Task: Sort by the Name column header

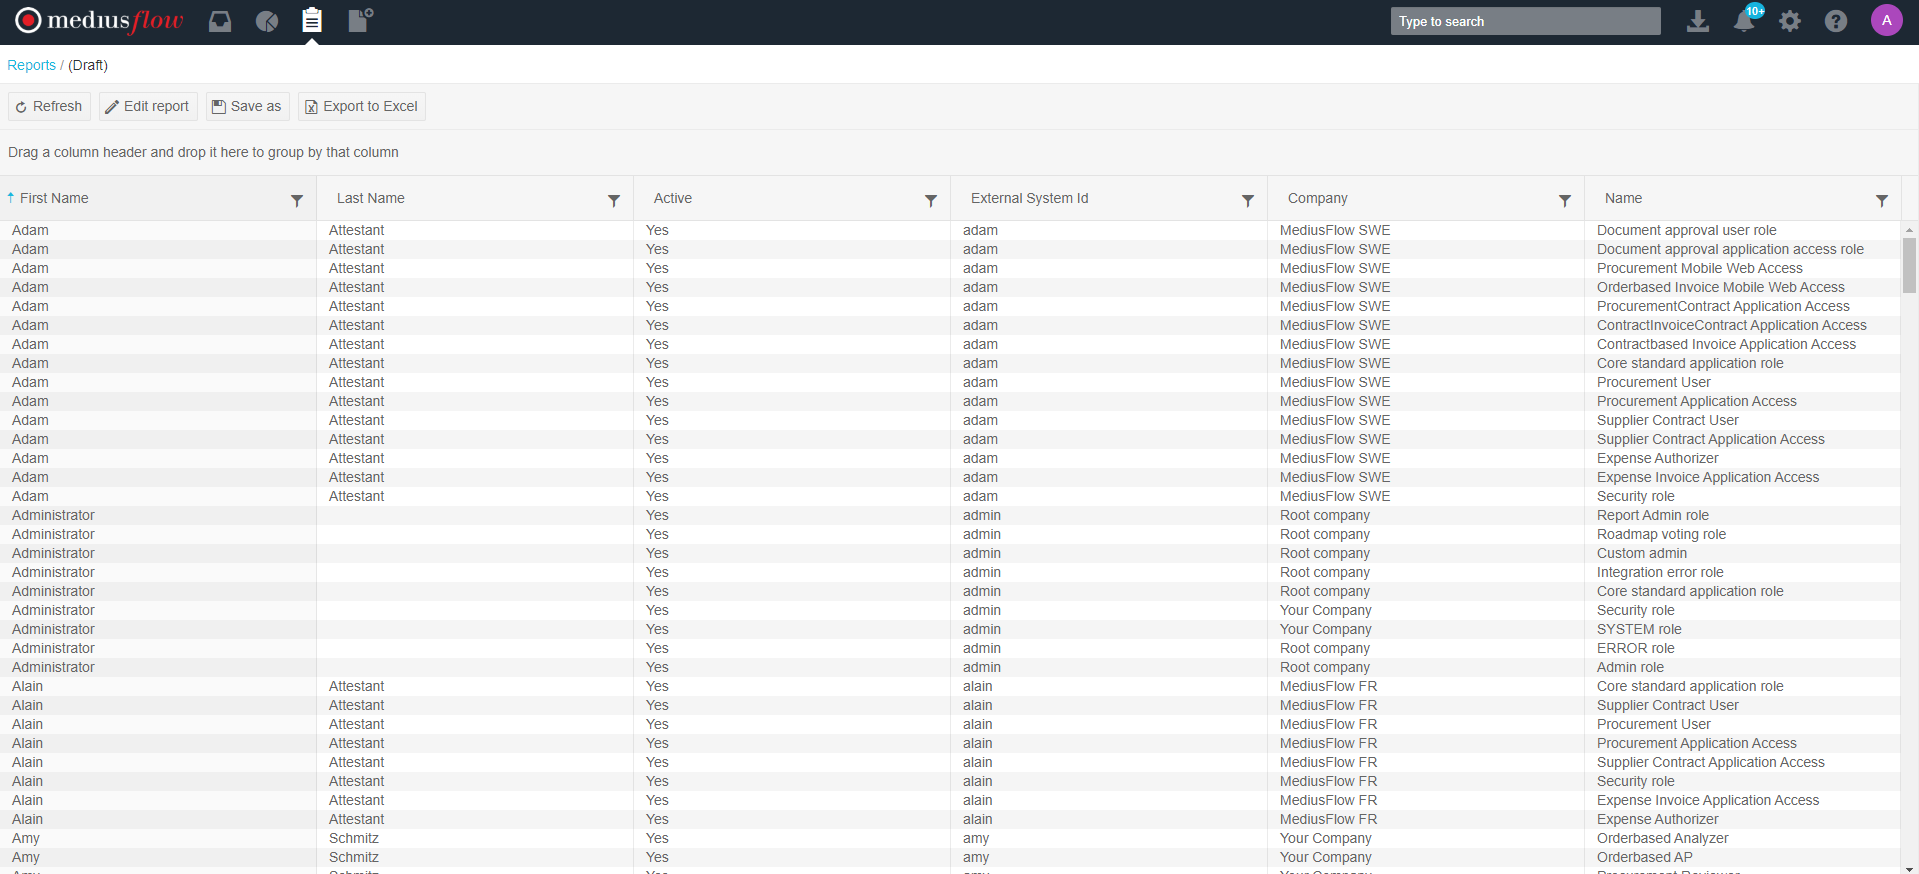Action: (x=1623, y=198)
